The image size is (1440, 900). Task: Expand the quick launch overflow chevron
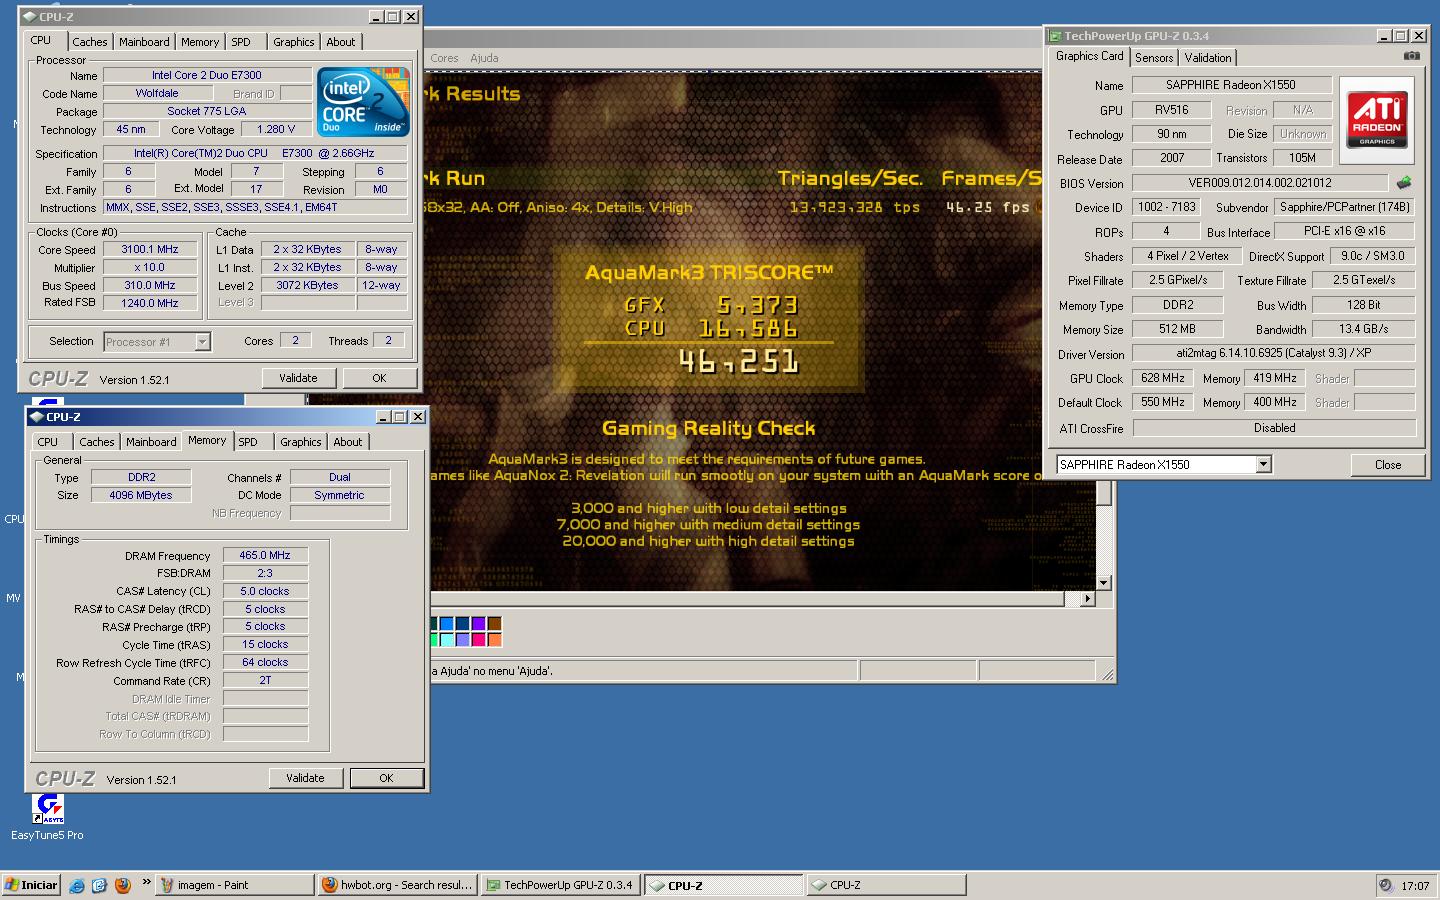[146, 882]
